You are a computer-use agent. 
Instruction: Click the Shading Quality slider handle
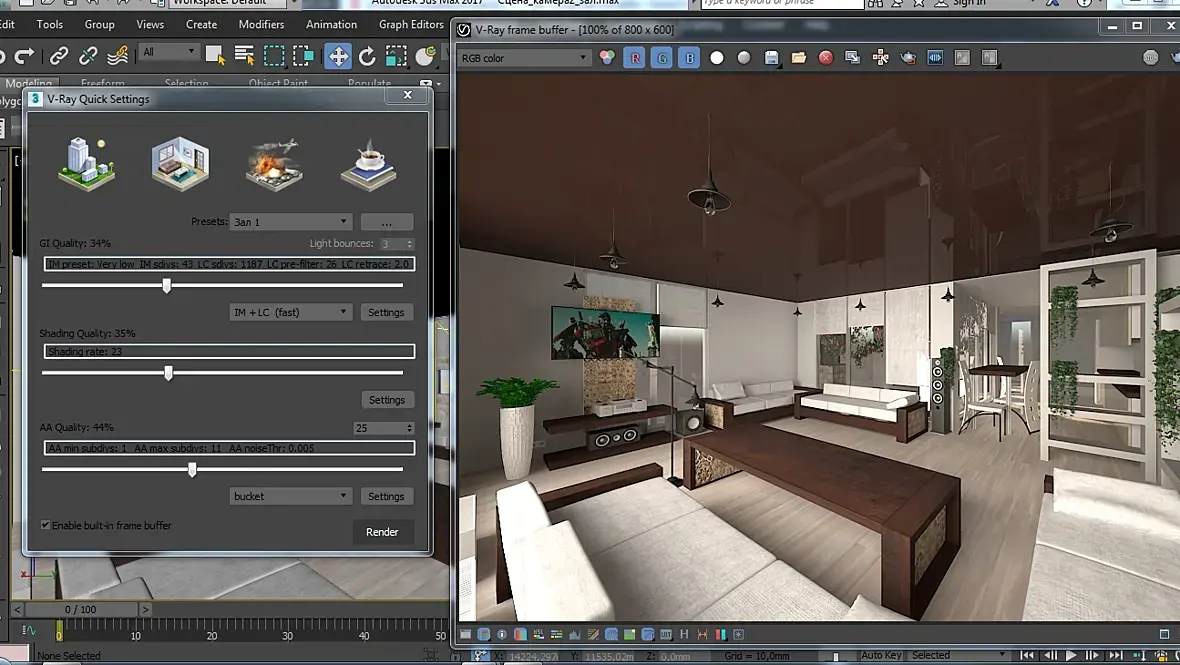tap(169, 373)
